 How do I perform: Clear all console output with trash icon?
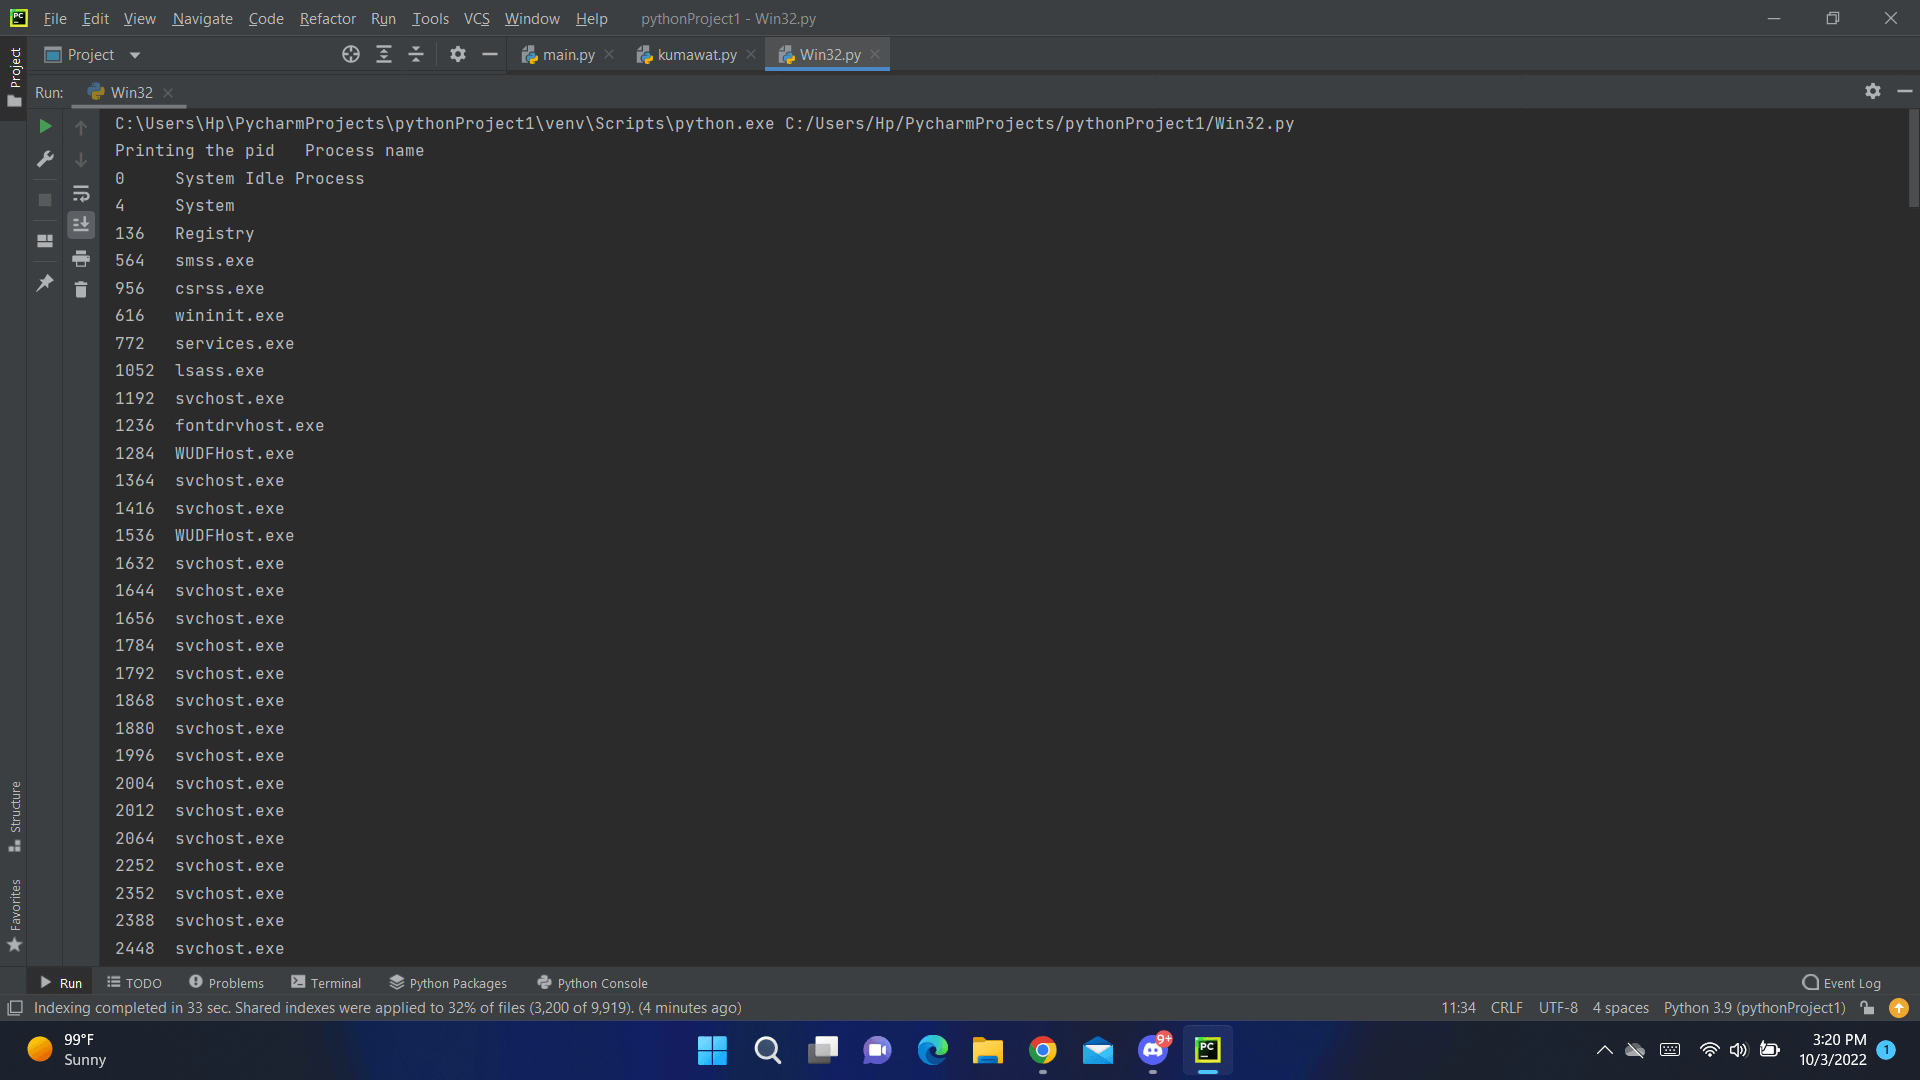click(x=81, y=289)
